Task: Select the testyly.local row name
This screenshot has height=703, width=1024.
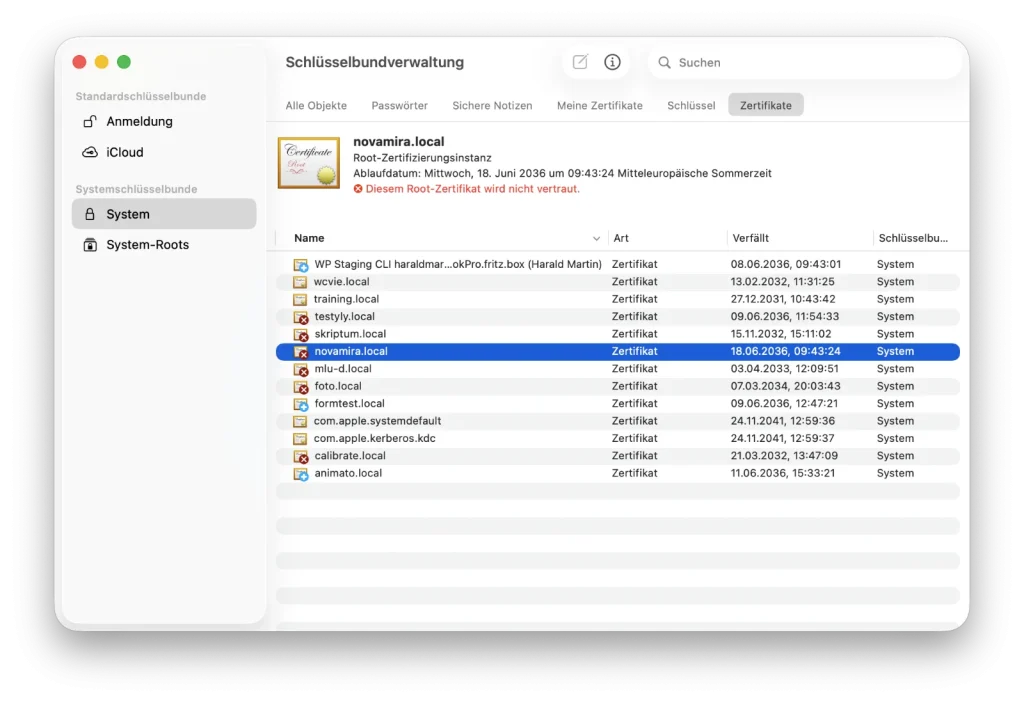Action: point(345,316)
